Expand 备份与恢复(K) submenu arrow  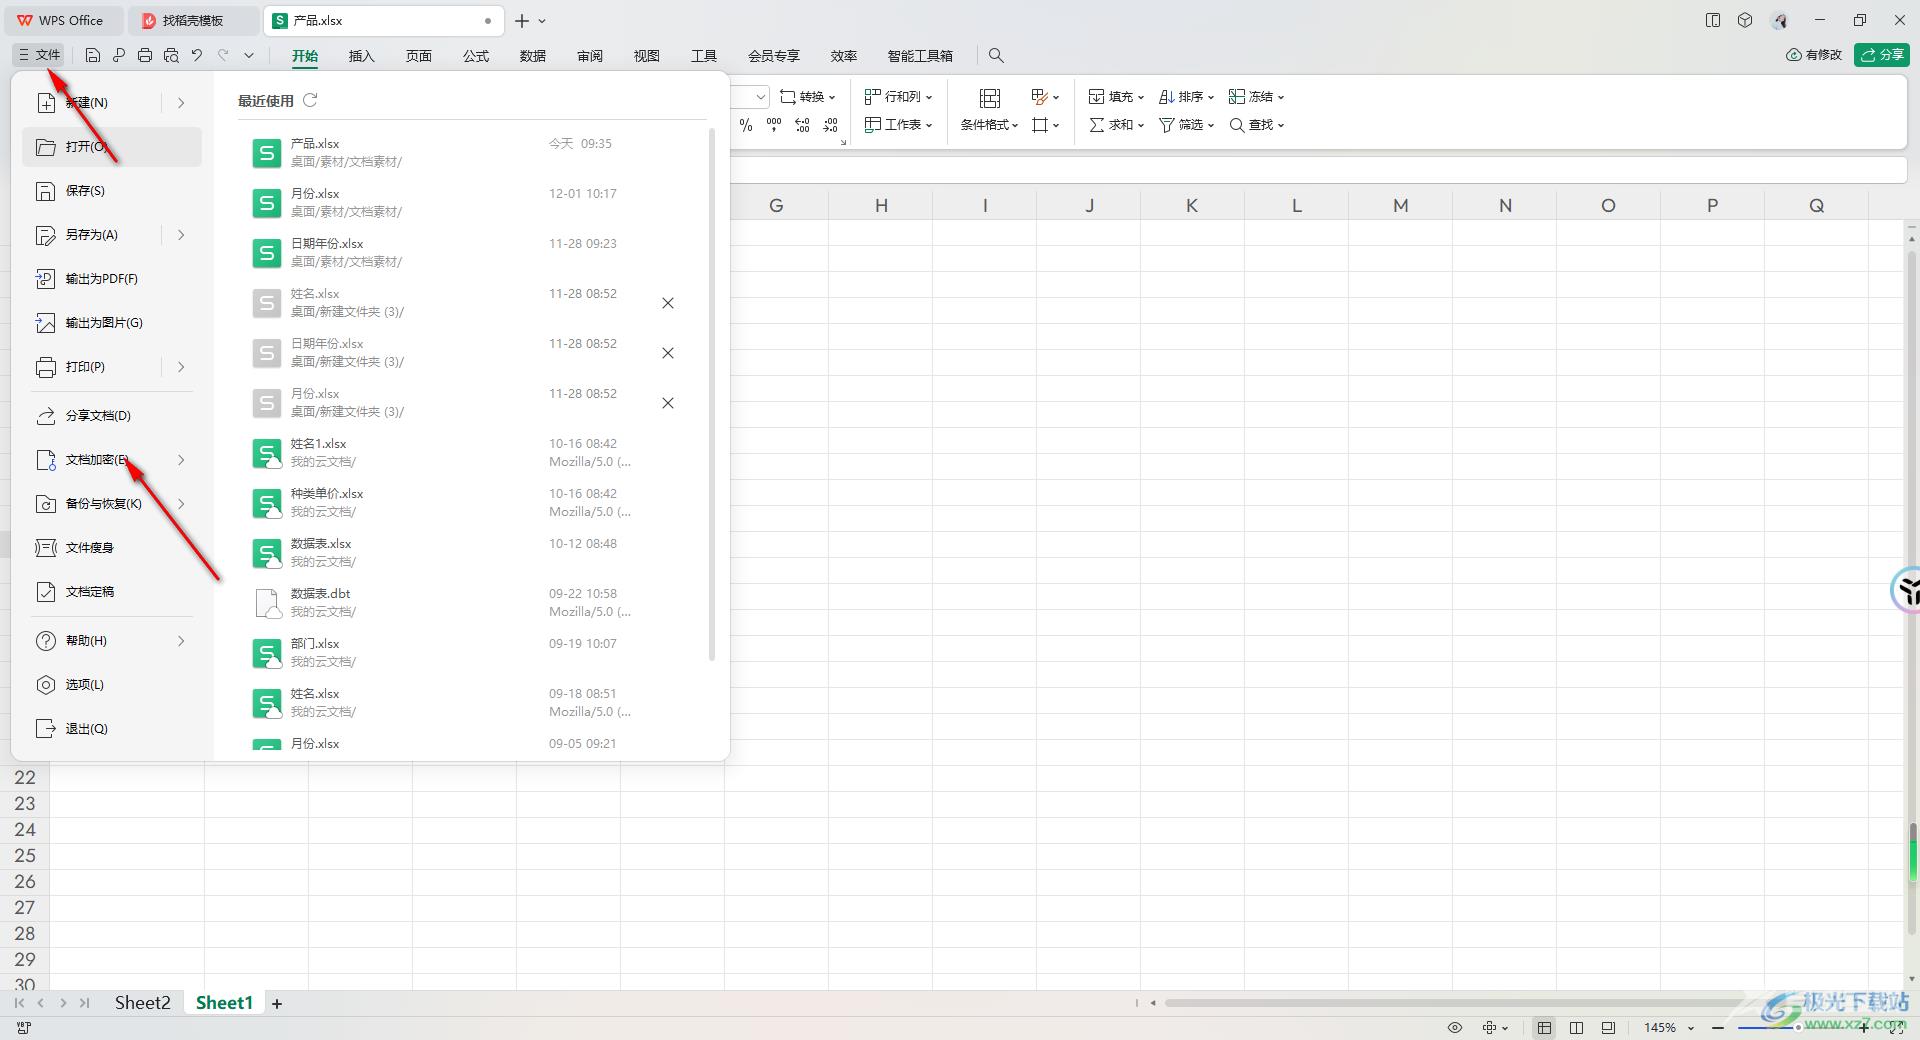[x=181, y=504]
